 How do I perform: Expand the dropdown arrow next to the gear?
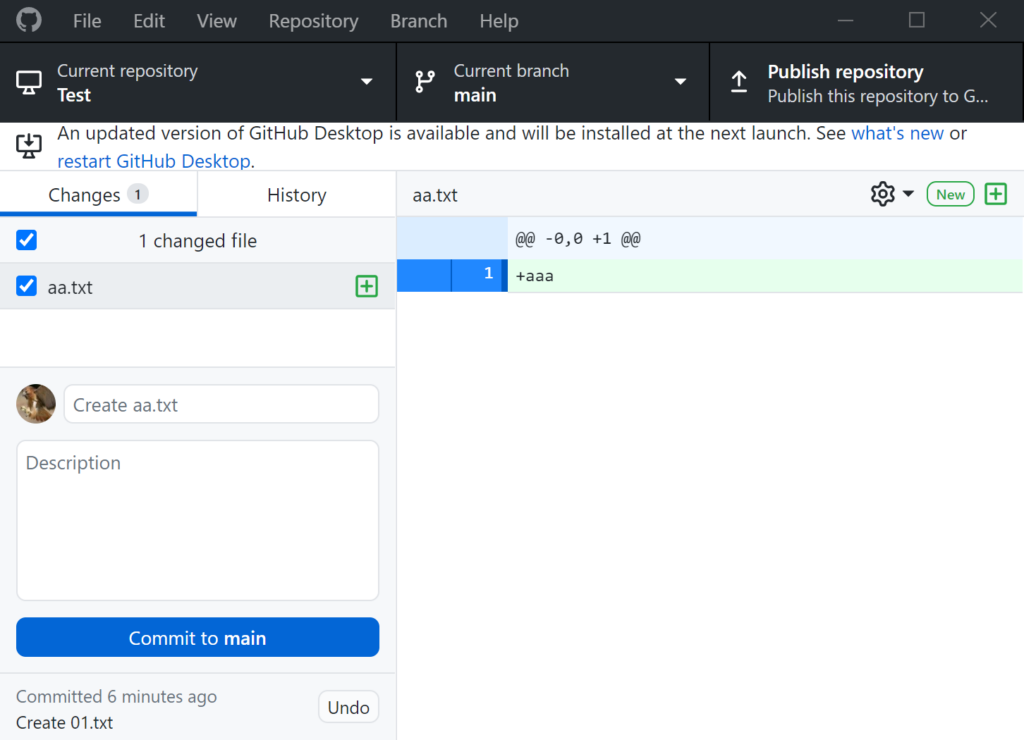pyautogui.click(x=908, y=194)
